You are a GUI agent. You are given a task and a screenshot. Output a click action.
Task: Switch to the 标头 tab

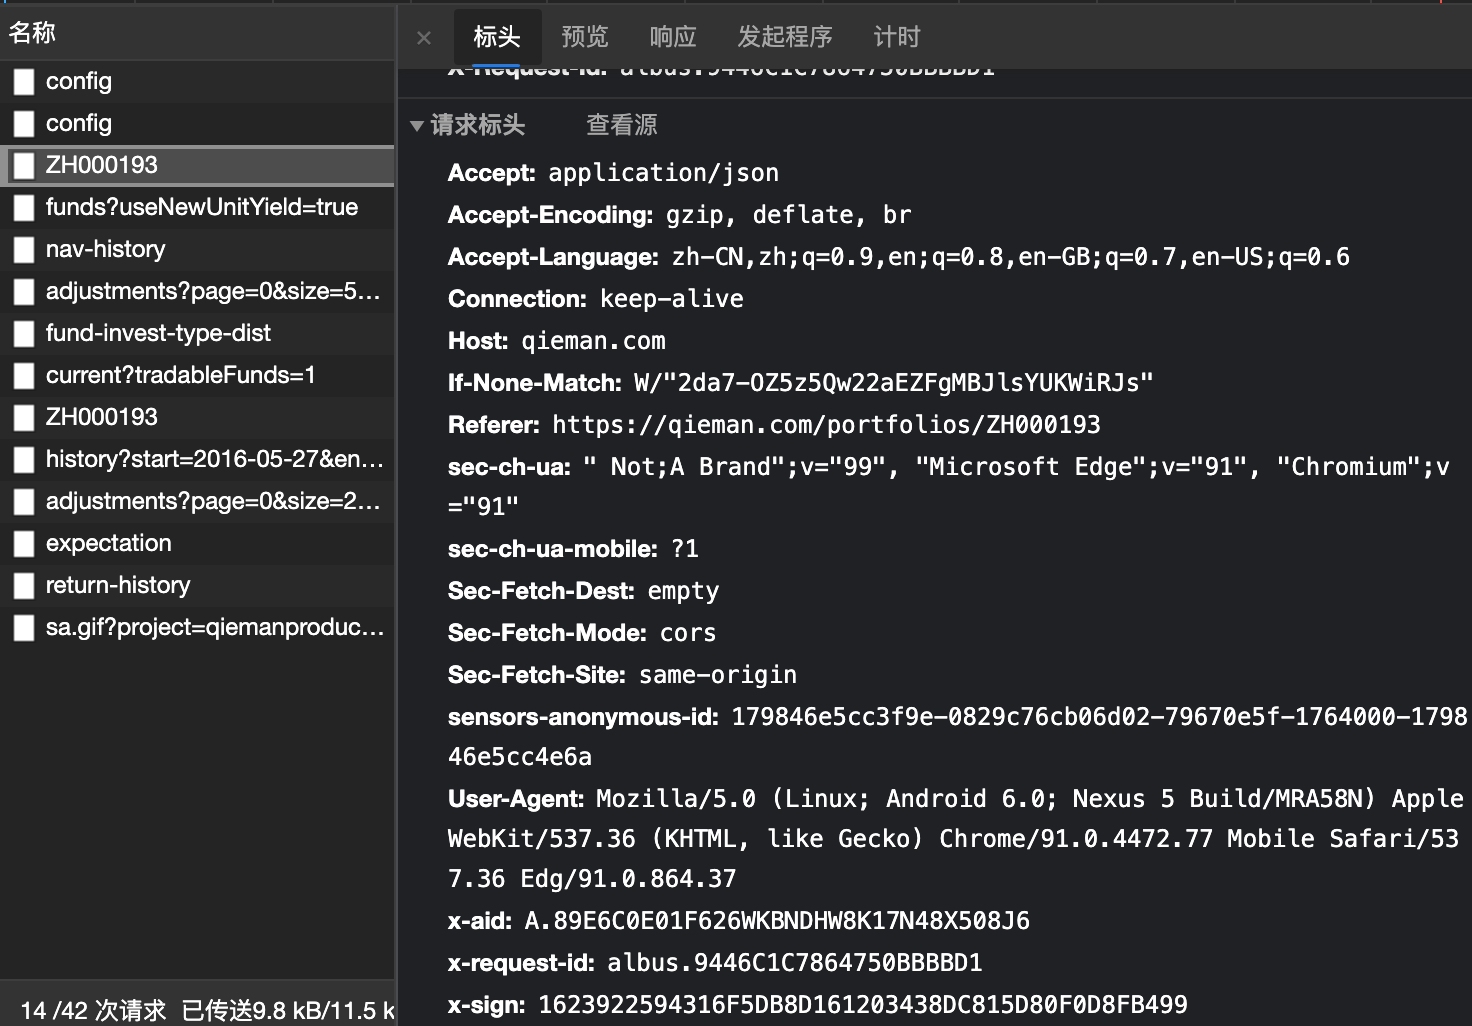(x=497, y=37)
